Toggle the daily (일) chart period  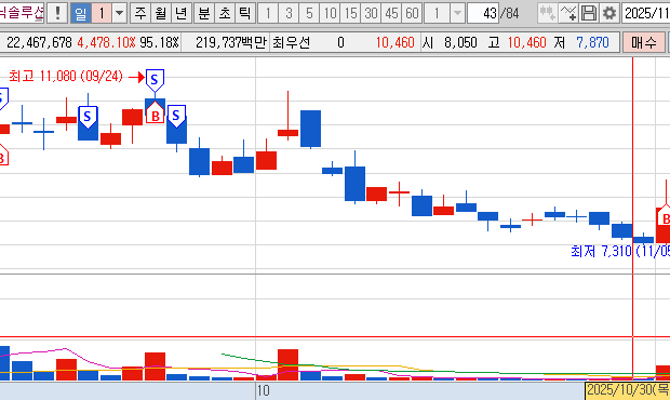81,13
